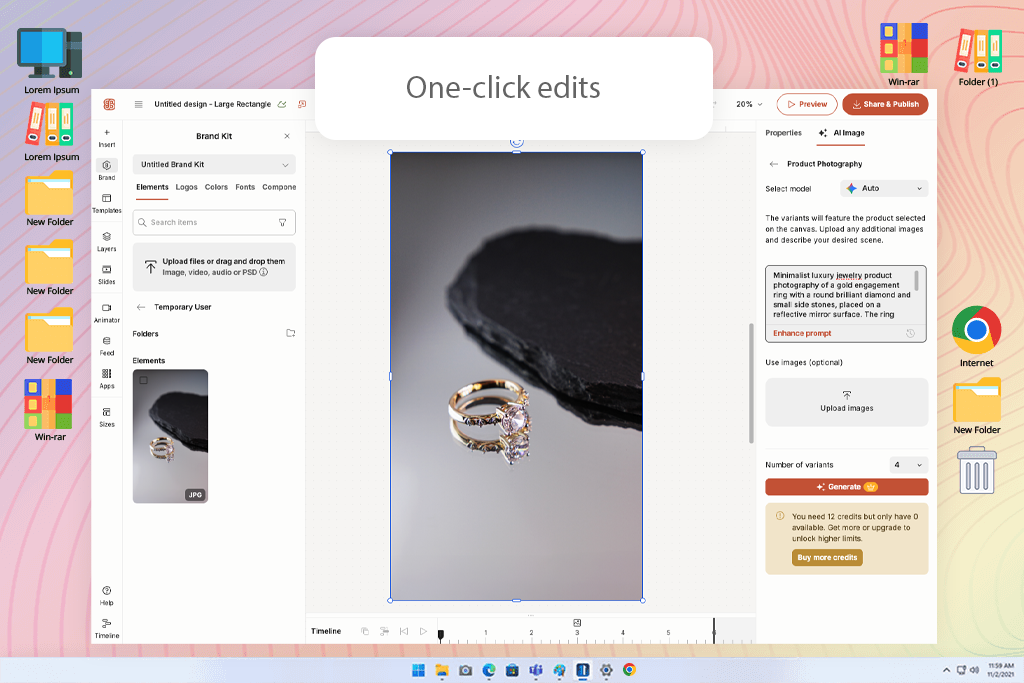Open the Select model Auto dropdown
This screenshot has height=683, width=1024.
[884, 188]
